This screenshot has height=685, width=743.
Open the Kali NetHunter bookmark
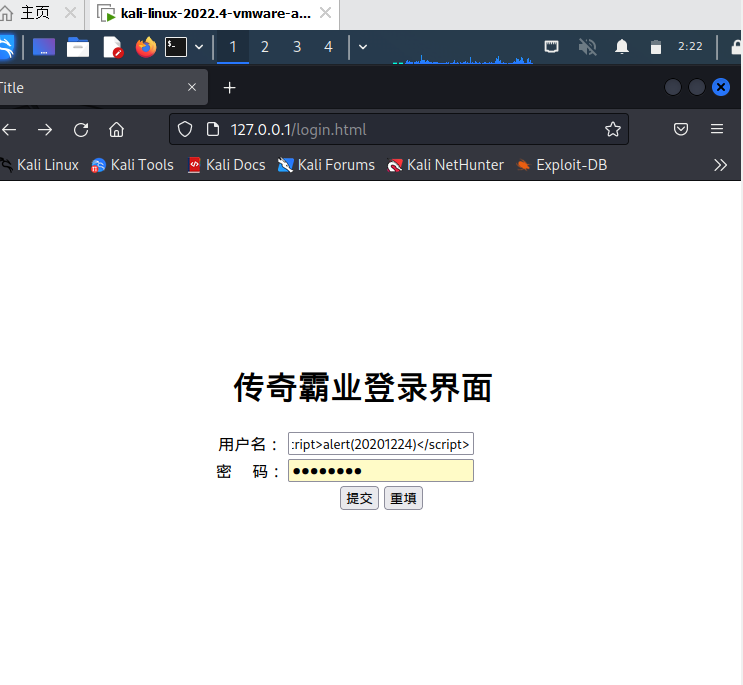pyautogui.click(x=445, y=165)
